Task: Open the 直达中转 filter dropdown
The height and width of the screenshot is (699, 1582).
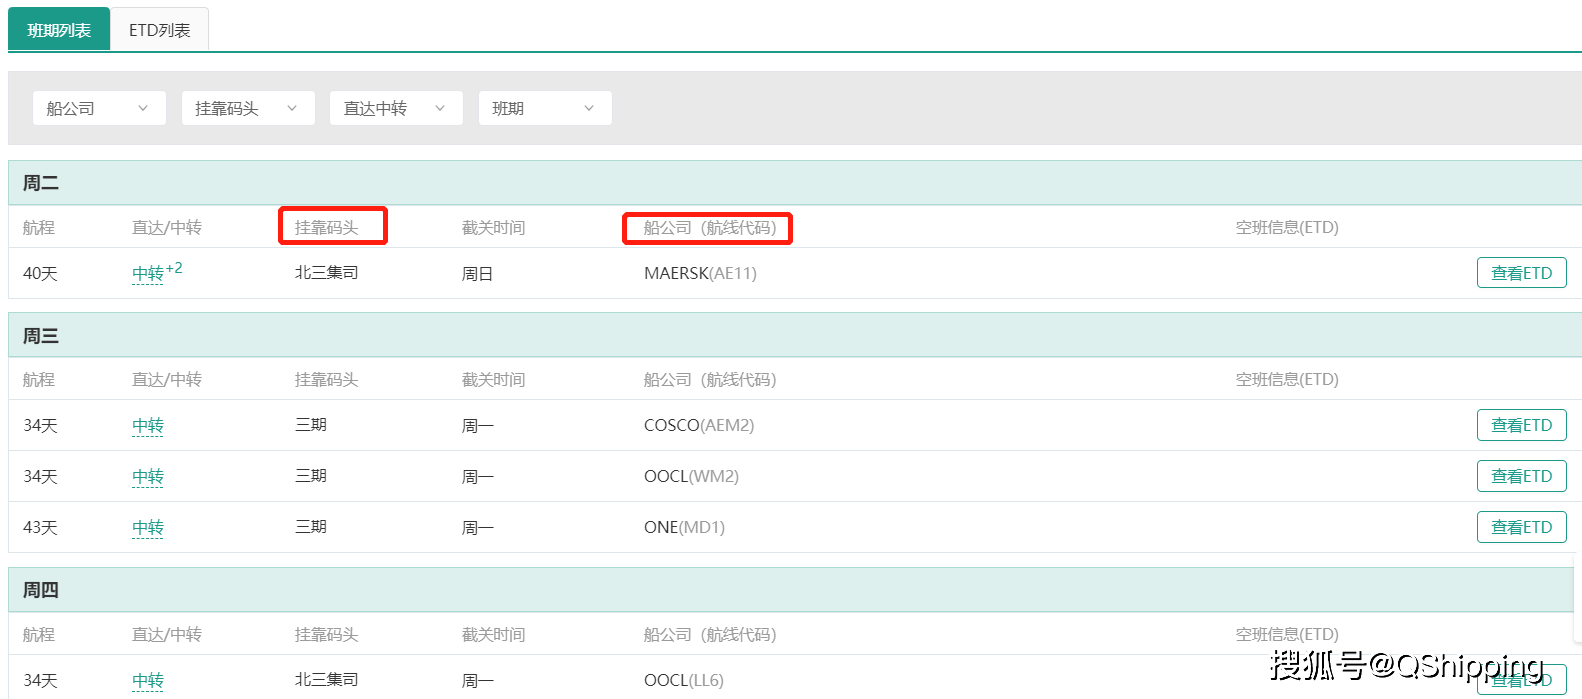Action: pyautogui.click(x=396, y=108)
